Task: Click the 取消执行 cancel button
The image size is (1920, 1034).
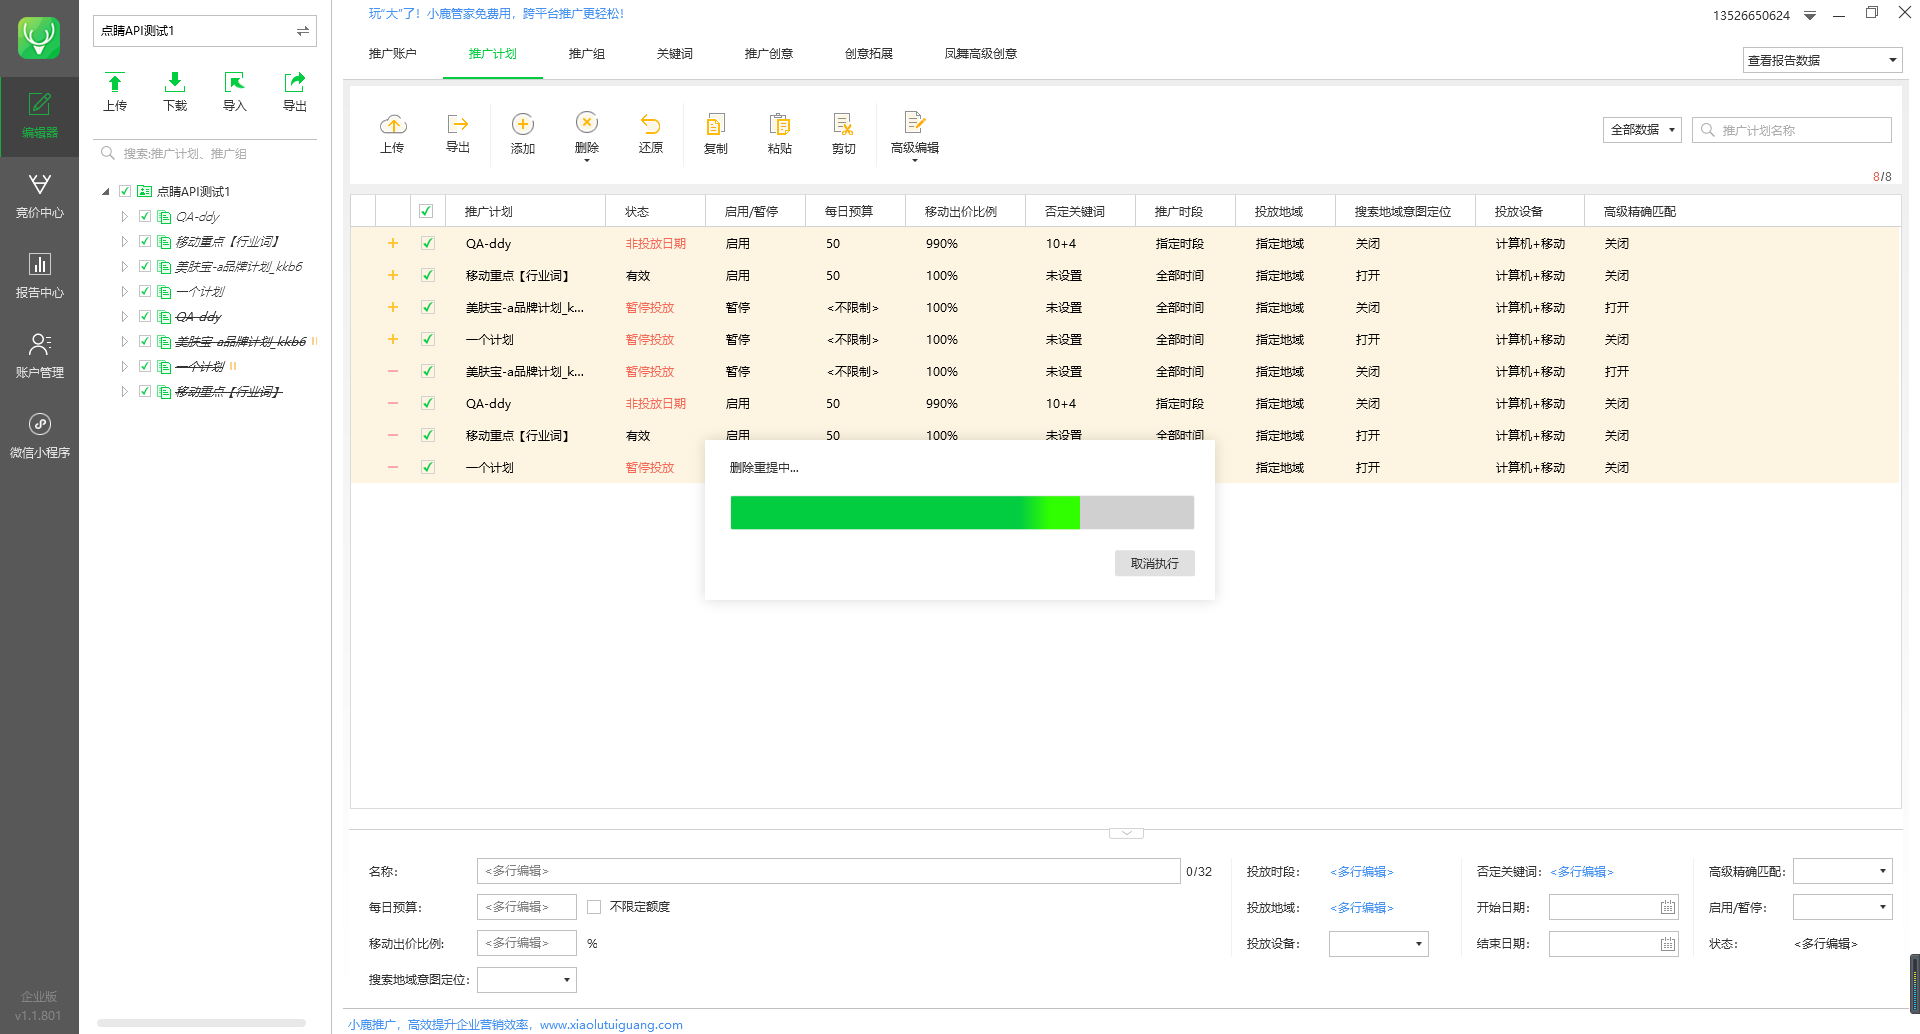Action: tap(1155, 563)
